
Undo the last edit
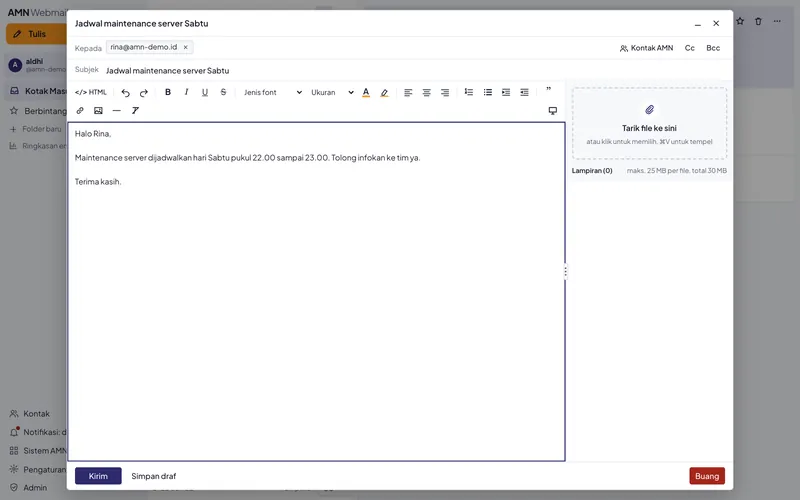126,92
